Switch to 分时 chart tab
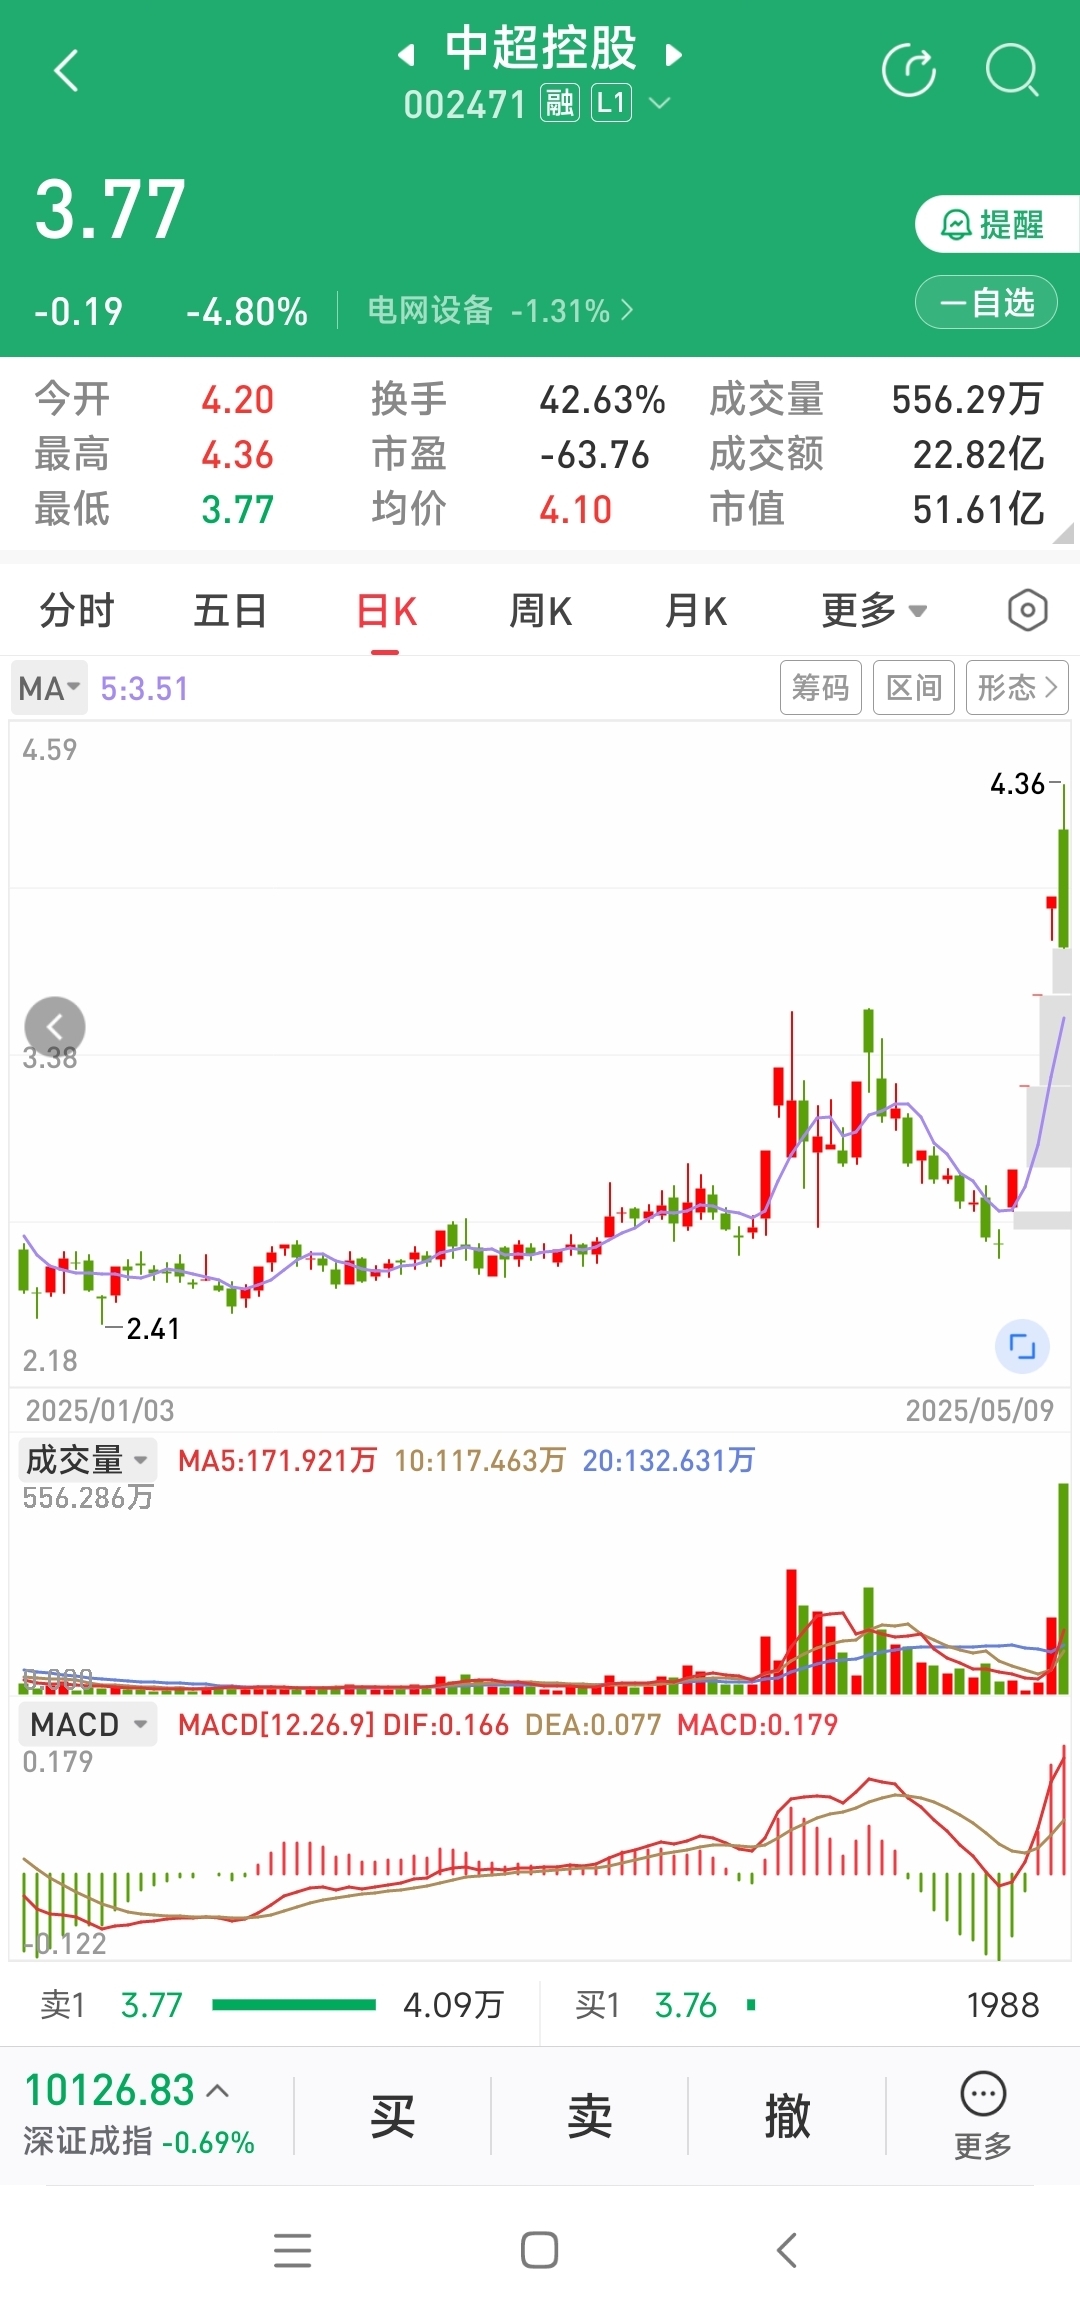 click(x=77, y=611)
